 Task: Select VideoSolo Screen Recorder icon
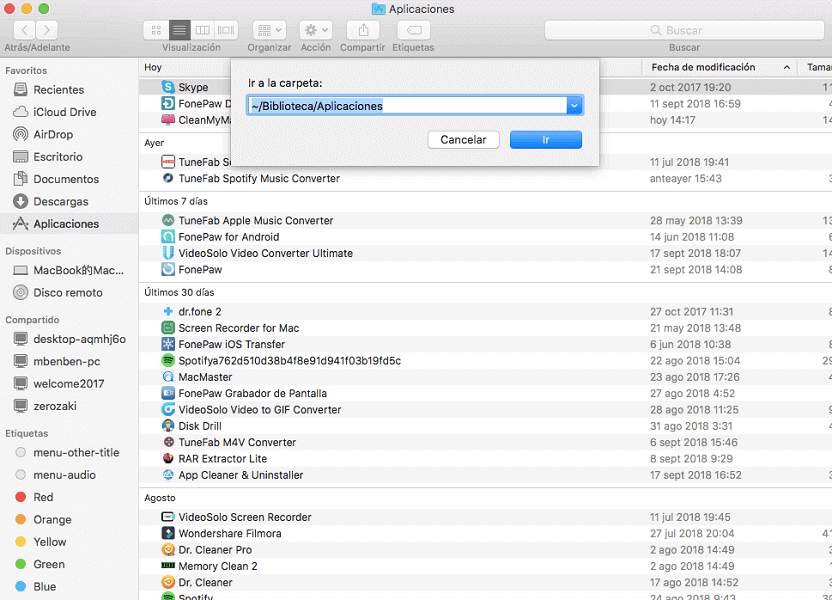168,517
